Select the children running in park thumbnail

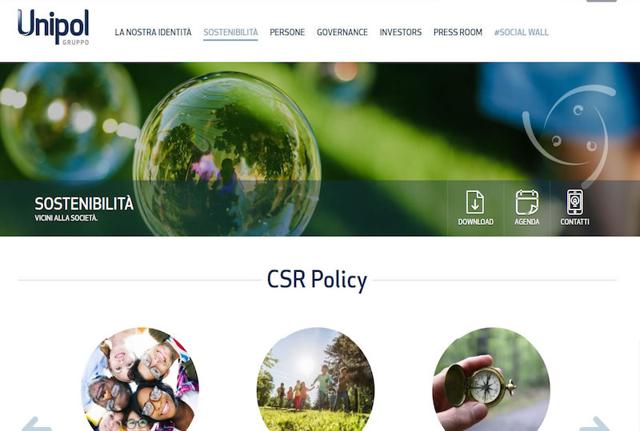[x=316, y=379]
